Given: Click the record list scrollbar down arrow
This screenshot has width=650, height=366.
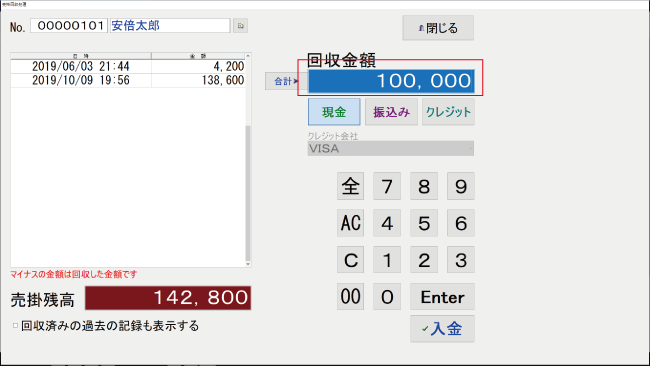Looking at the screenshot, I should click(248, 264).
